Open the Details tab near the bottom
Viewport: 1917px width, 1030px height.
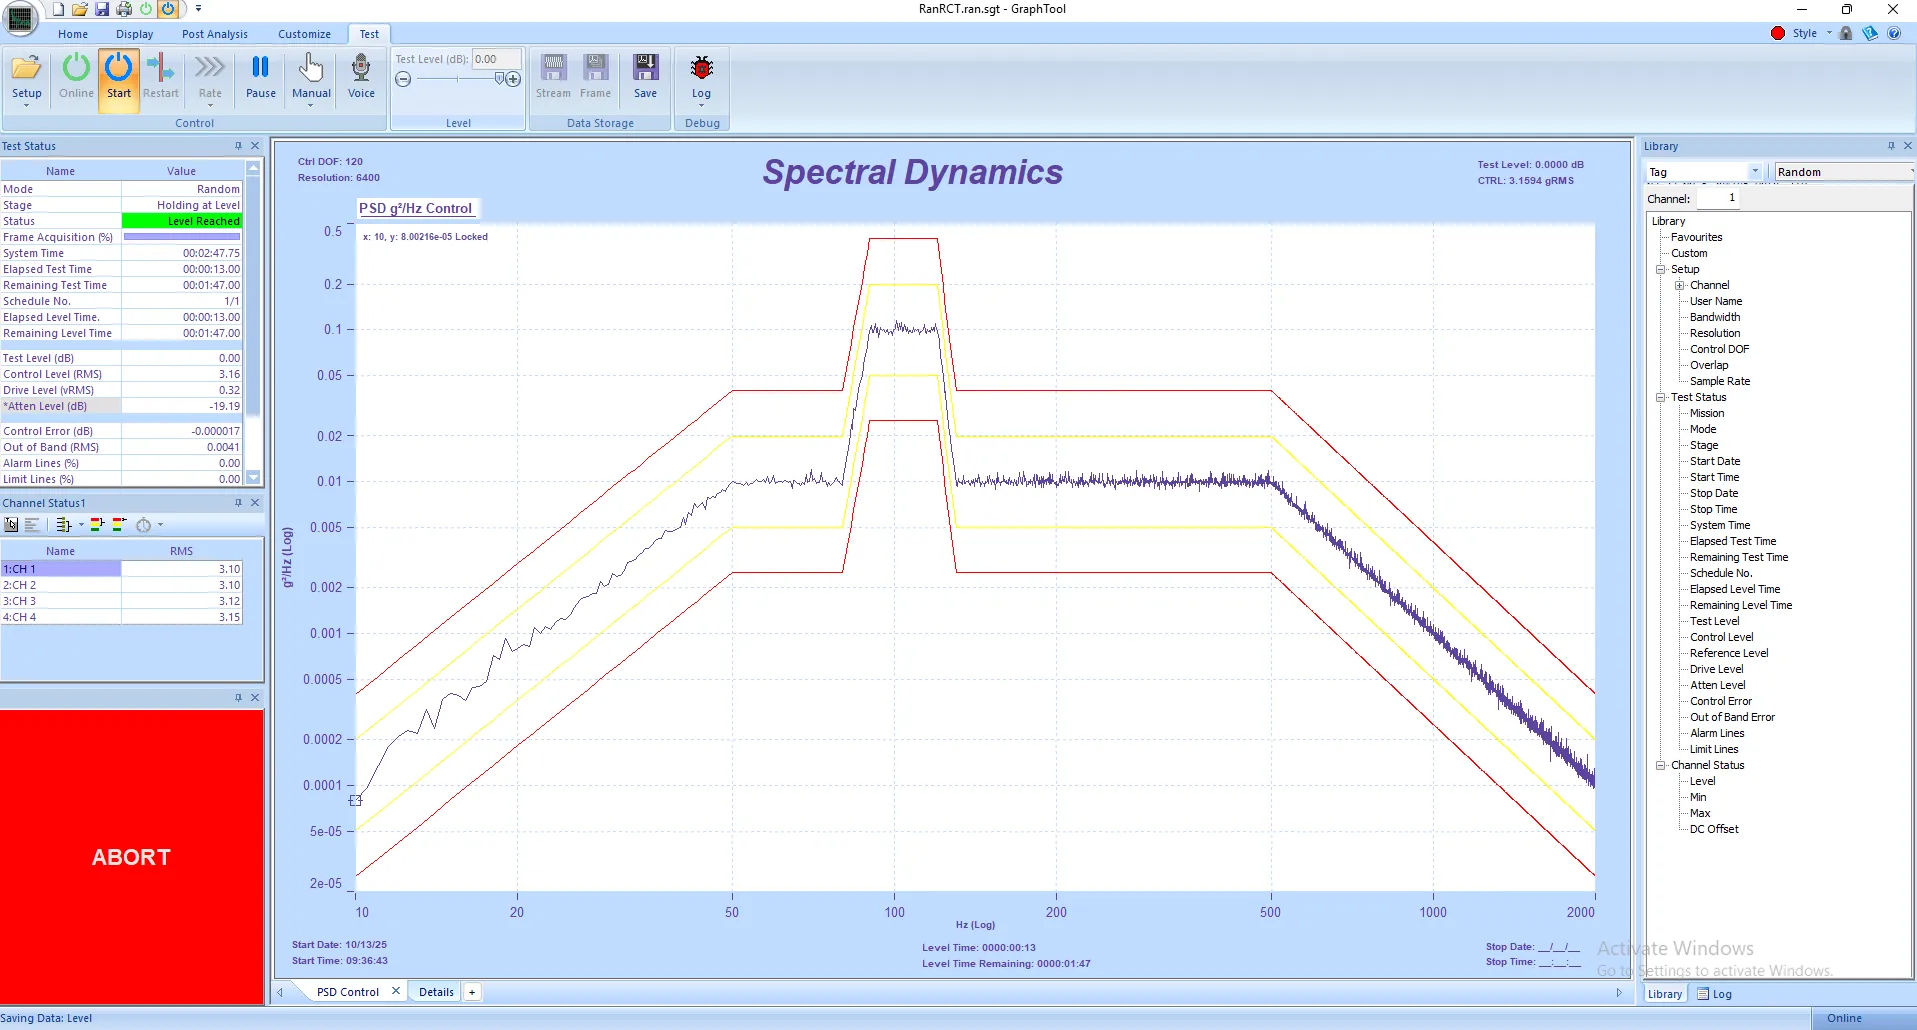pyautogui.click(x=436, y=991)
